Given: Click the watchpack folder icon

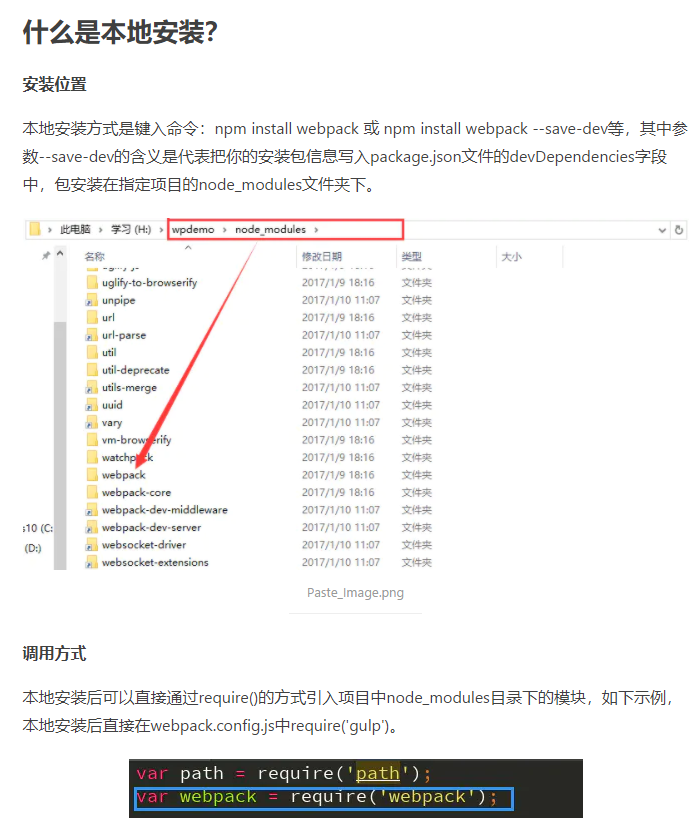Looking at the screenshot, I should coord(92,457).
